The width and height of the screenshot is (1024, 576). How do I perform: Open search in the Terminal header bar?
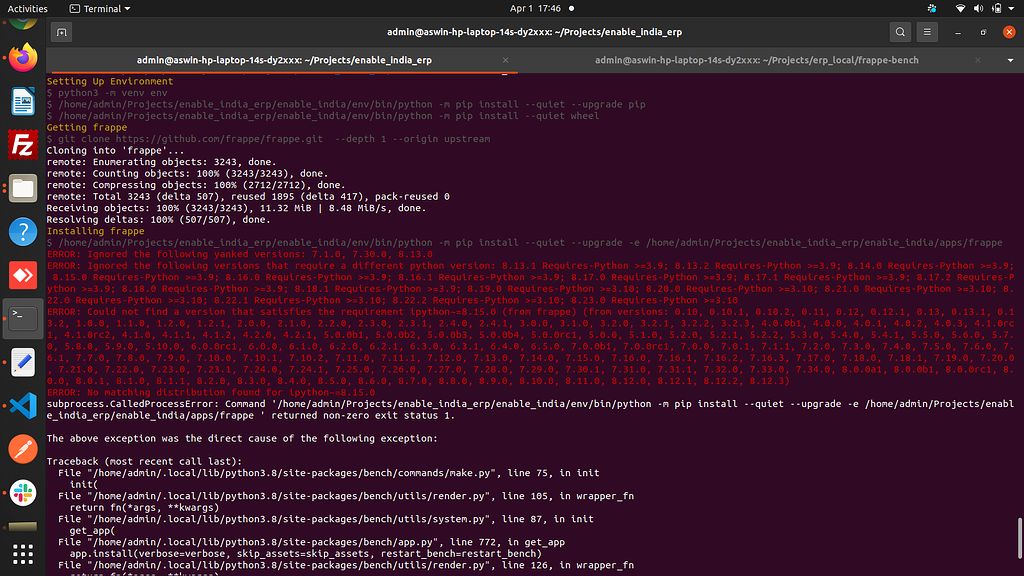pyautogui.click(x=899, y=31)
